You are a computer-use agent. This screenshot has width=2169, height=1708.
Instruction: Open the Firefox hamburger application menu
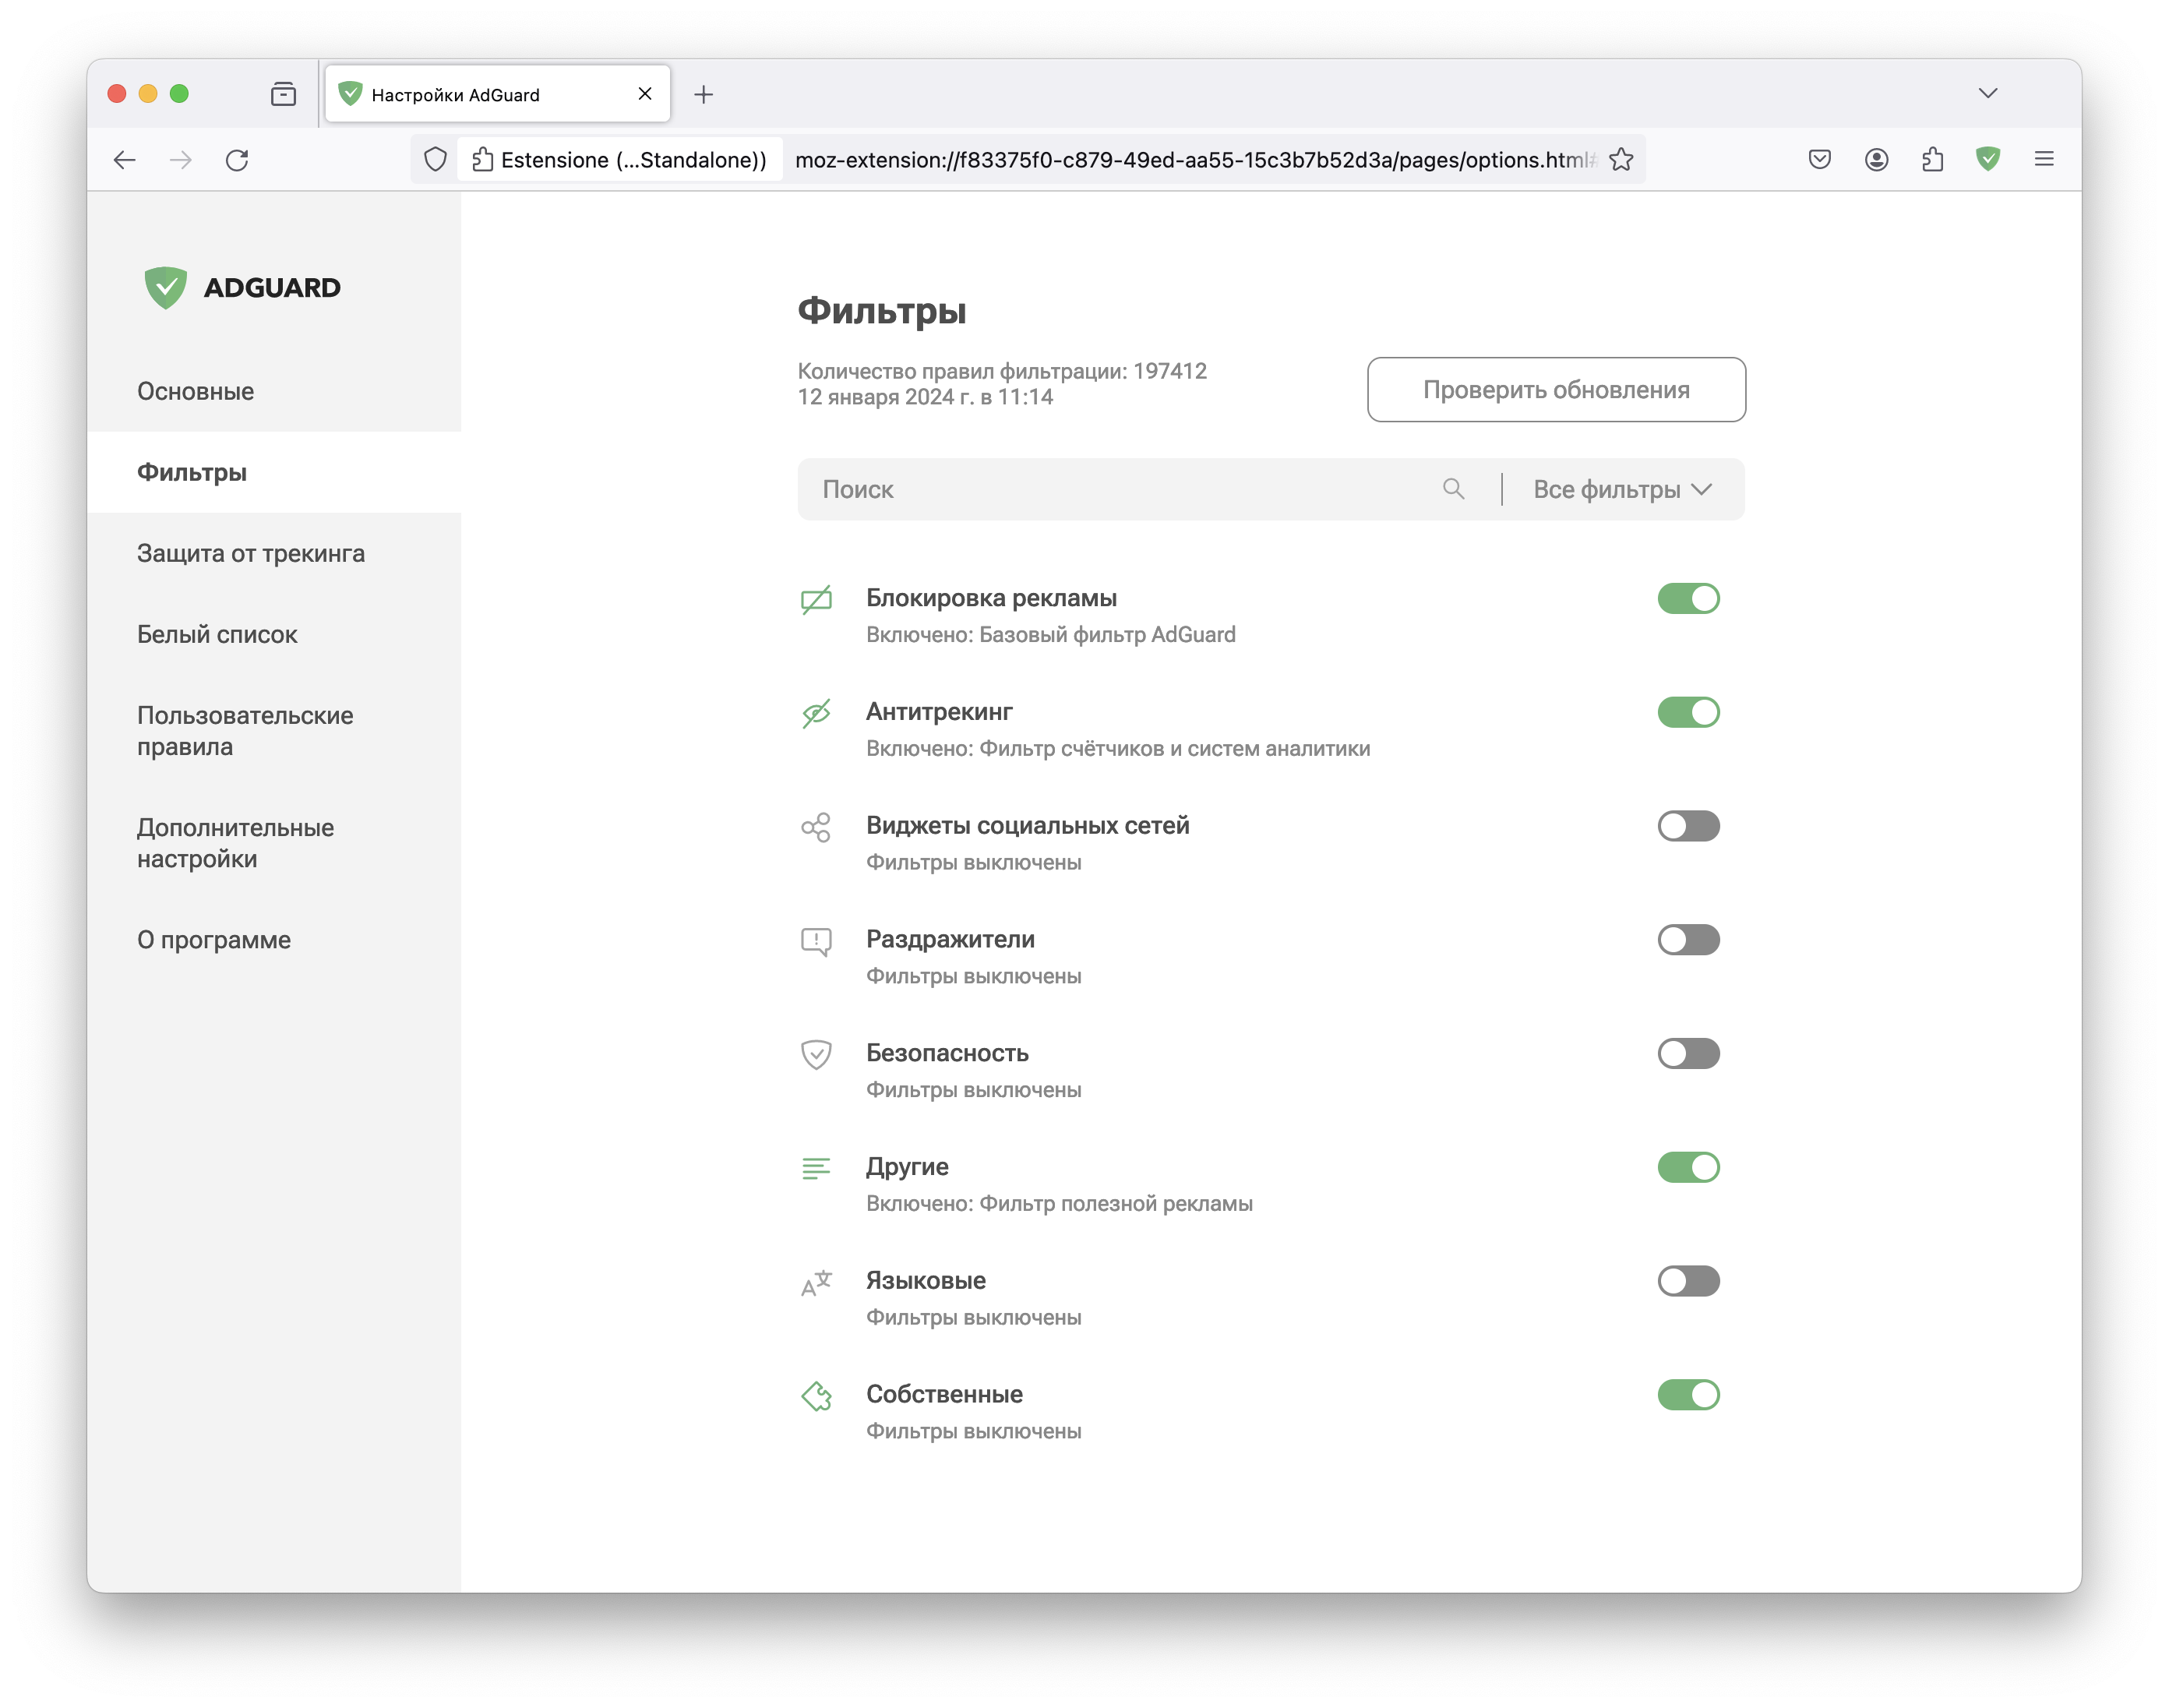tap(2043, 159)
